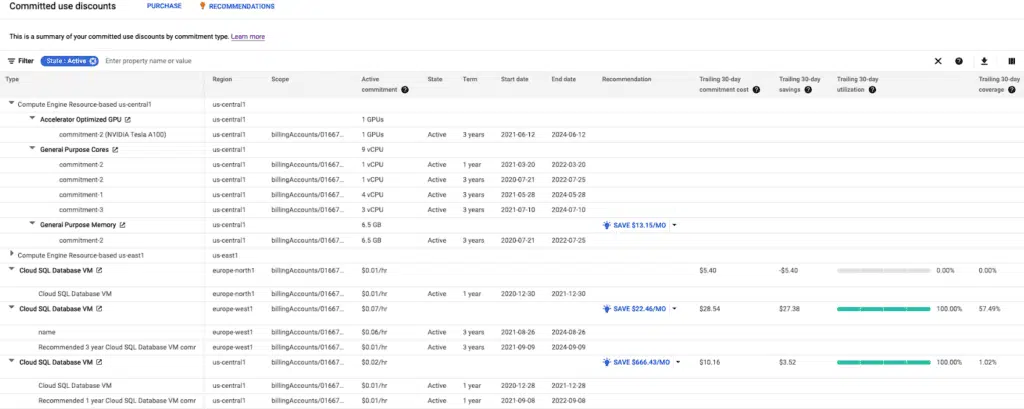This screenshot has width=1024, height=409.
Task: Collapse Compute Engine Resource-based us-central1 group
Action: coord(11,103)
